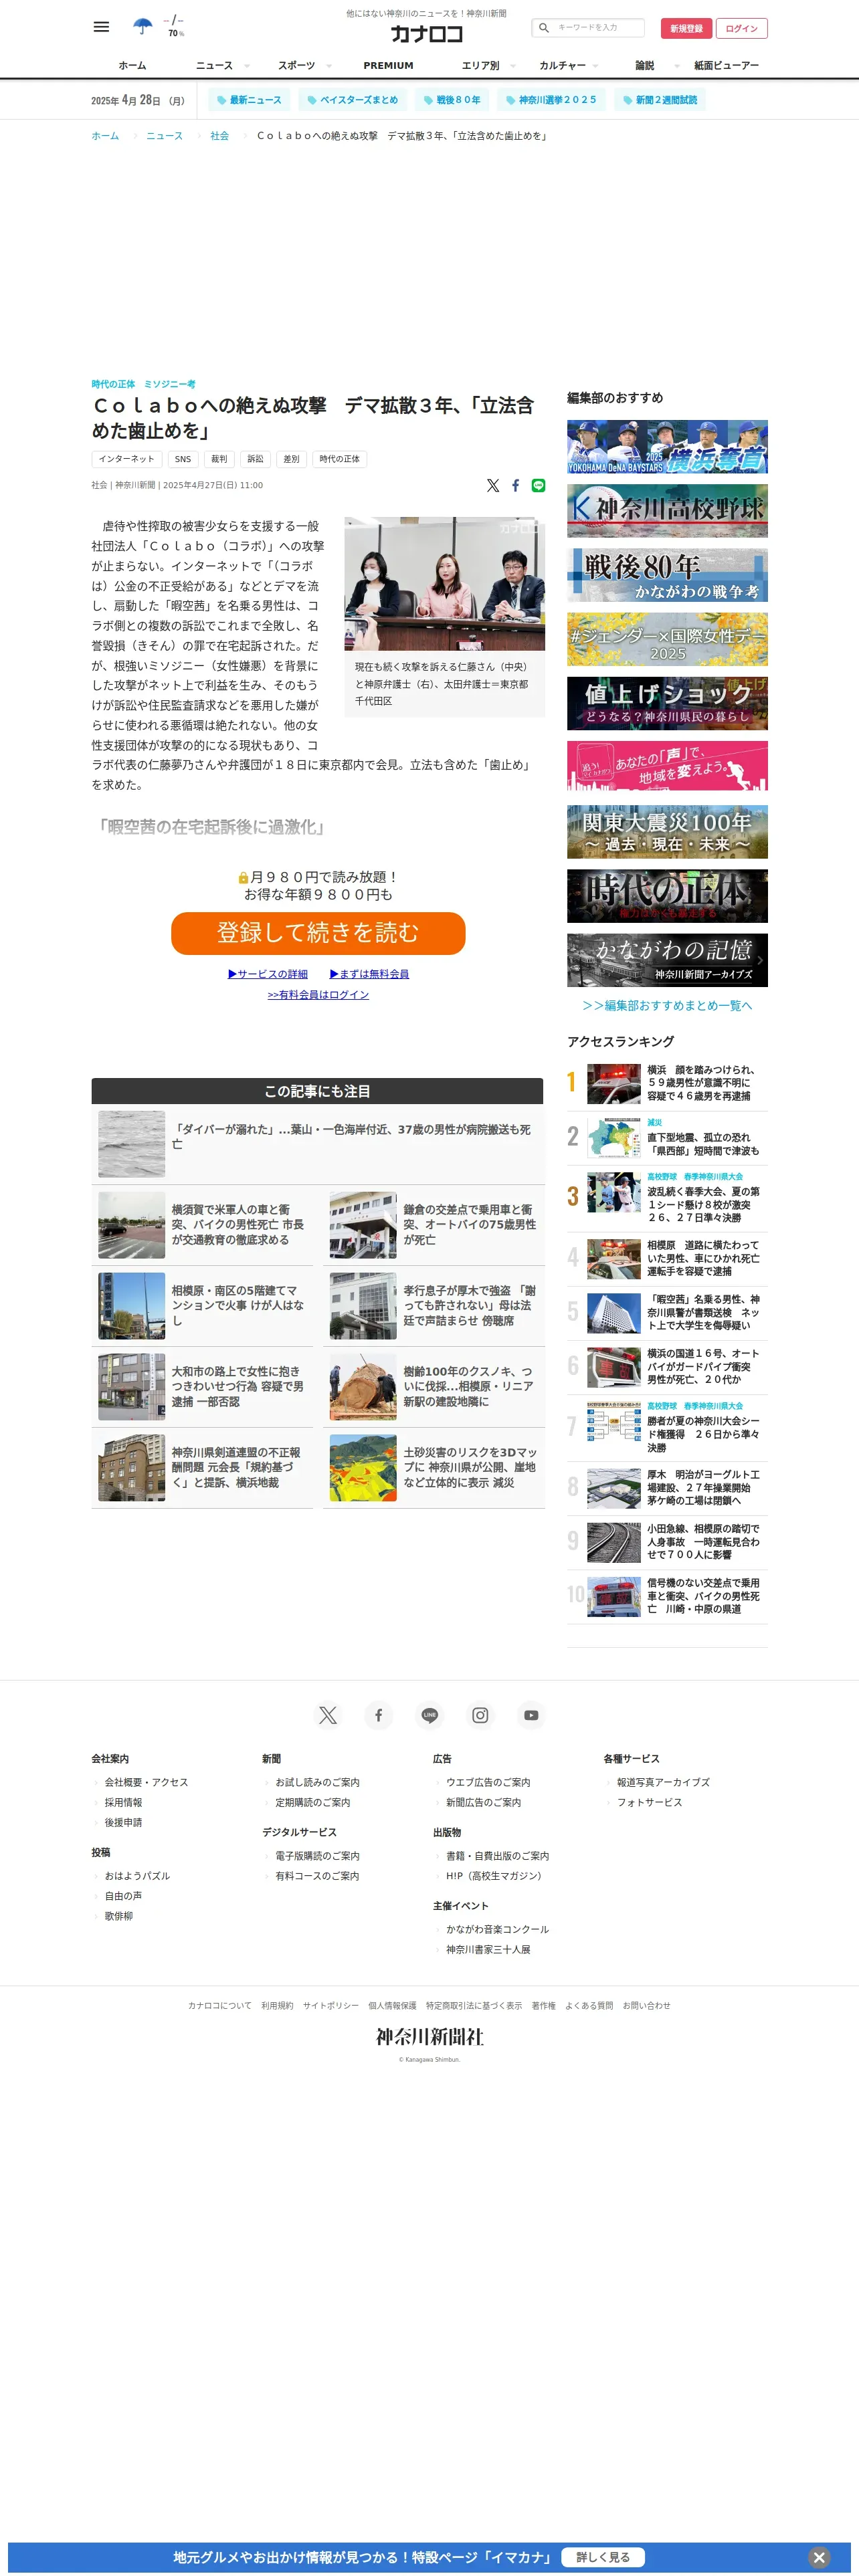Image resolution: width=859 pixels, height=2576 pixels.
Task: Open the 紙面ビューアー nav item
Action: coord(727,66)
